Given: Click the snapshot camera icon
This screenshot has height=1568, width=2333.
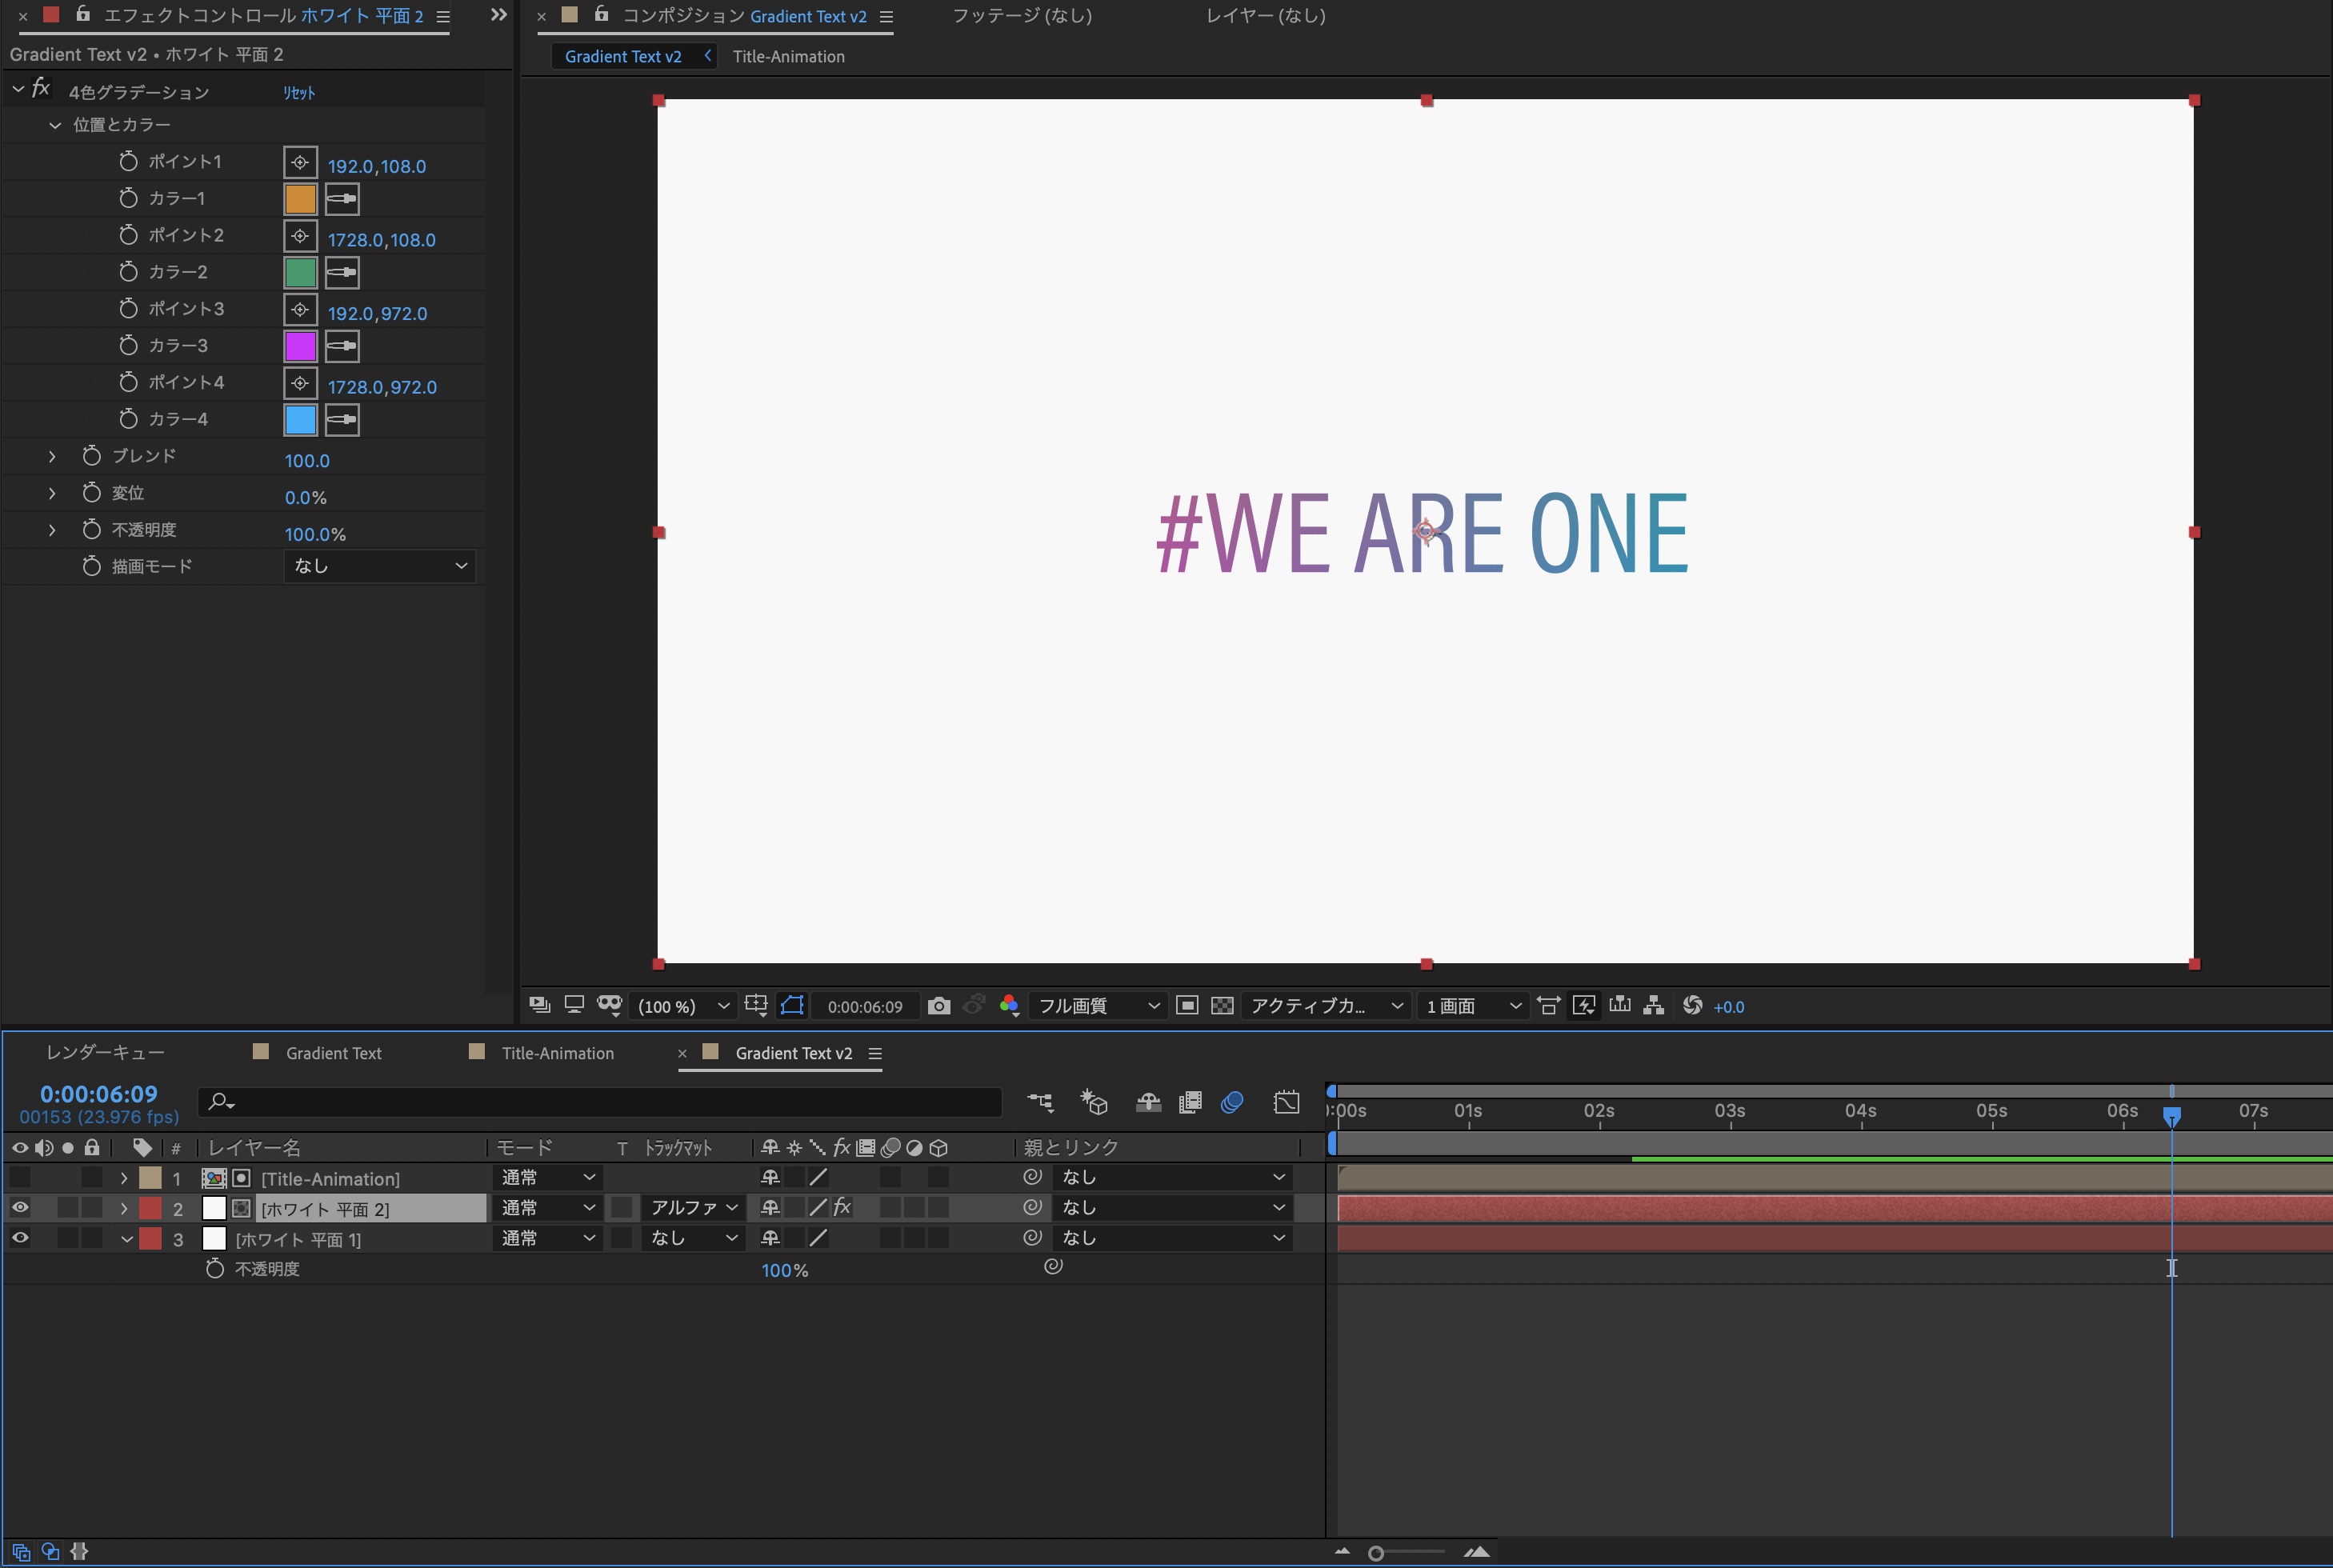Looking at the screenshot, I should pyautogui.click(x=938, y=1006).
